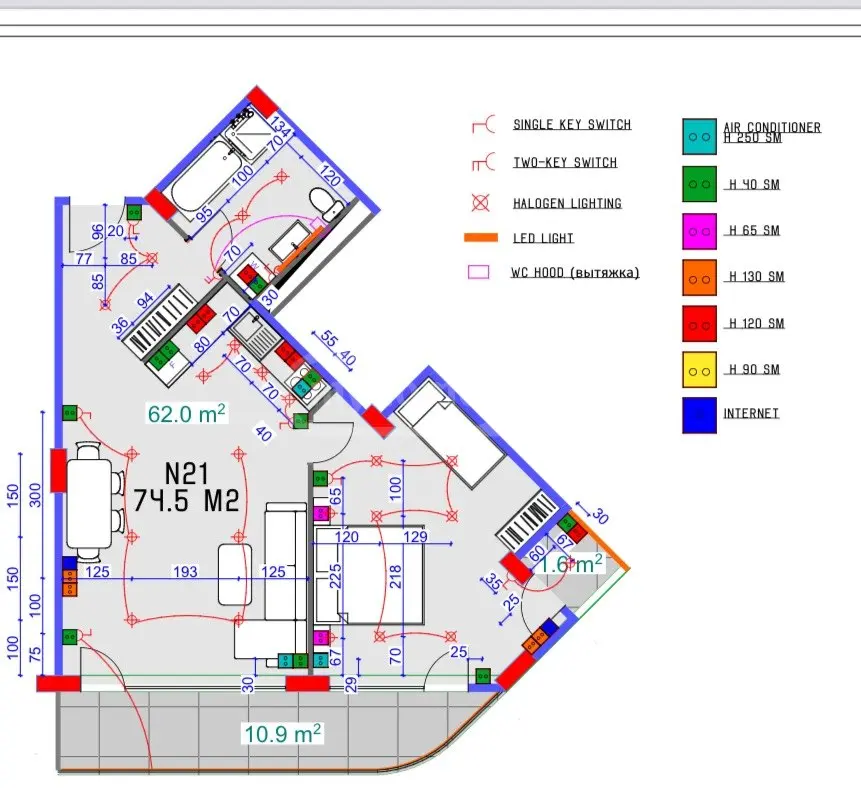
Task: Click the '193' dimension in living room
Action: click(185, 572)
